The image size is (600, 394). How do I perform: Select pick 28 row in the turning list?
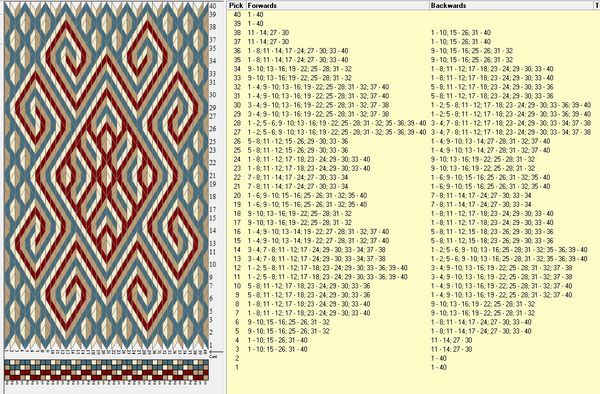[413, 123]
